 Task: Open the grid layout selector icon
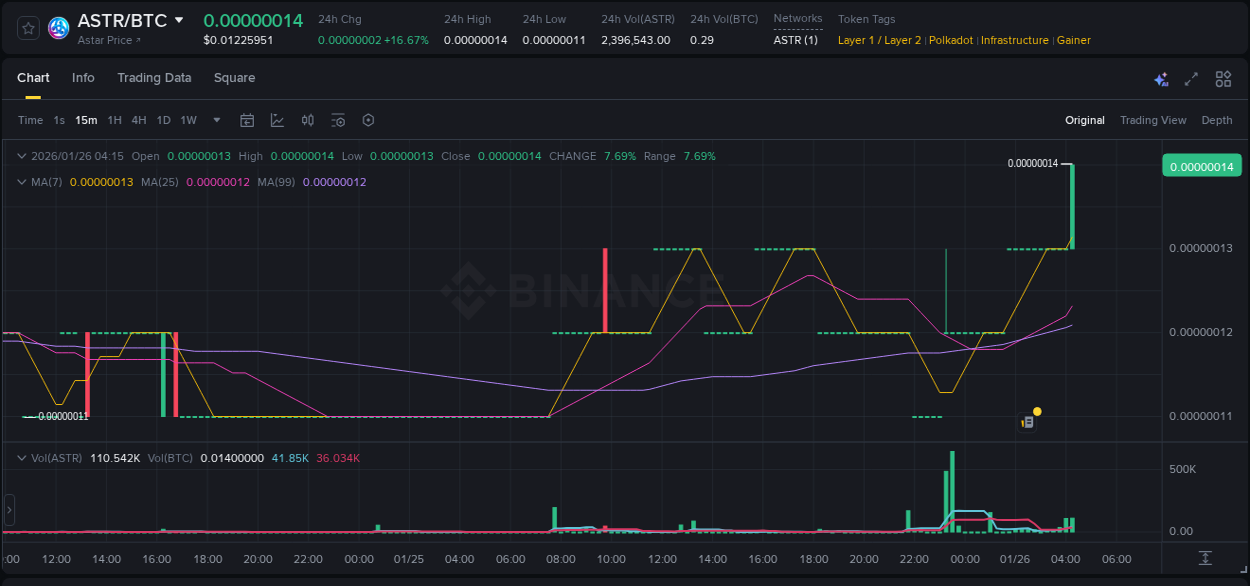[1222, 78]
